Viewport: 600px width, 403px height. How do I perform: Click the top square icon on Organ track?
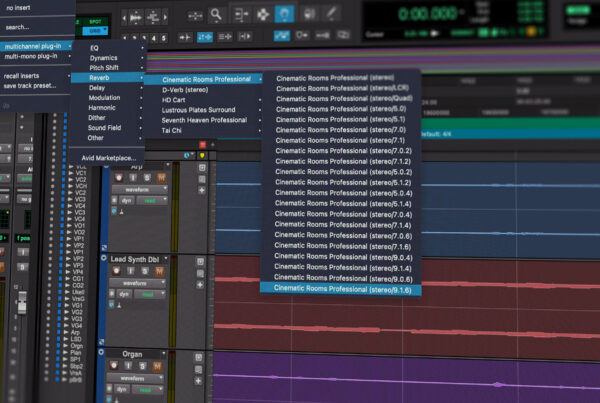tap(198, 357)
